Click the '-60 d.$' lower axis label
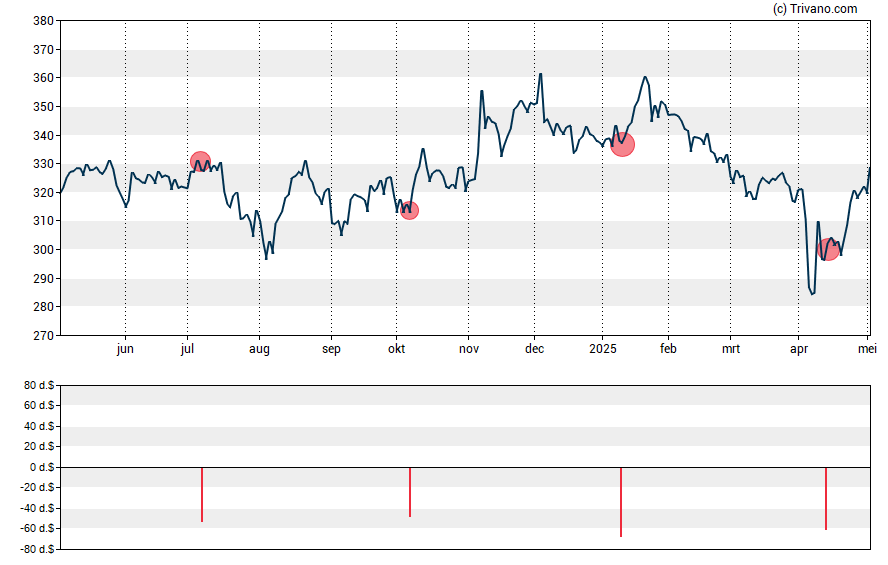 point(37,529)
